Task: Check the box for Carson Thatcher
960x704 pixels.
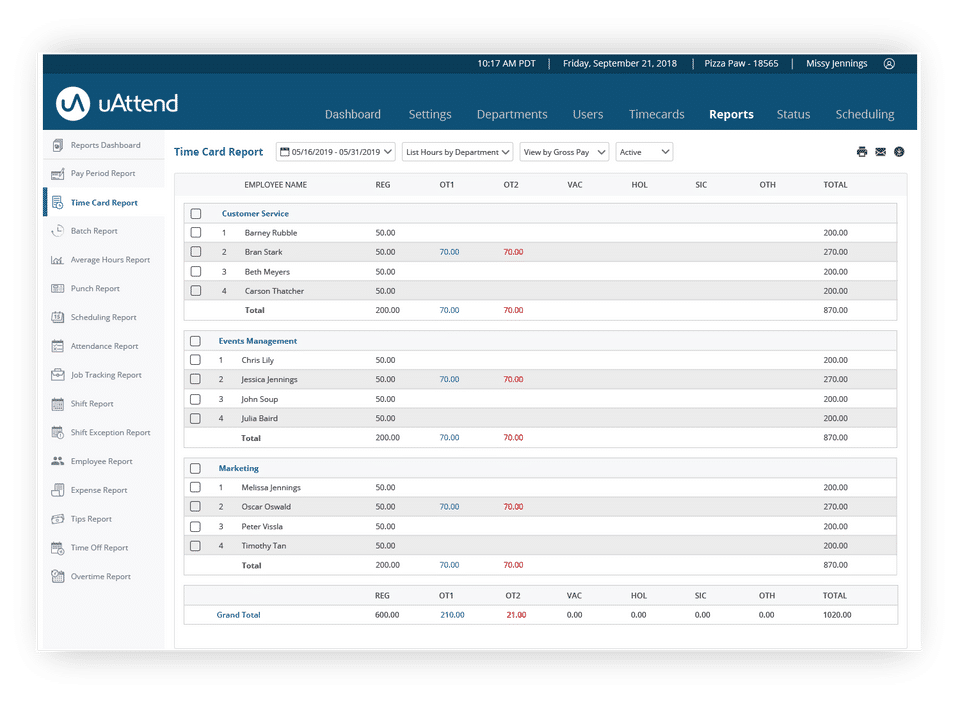Action: tap(196, 291)
